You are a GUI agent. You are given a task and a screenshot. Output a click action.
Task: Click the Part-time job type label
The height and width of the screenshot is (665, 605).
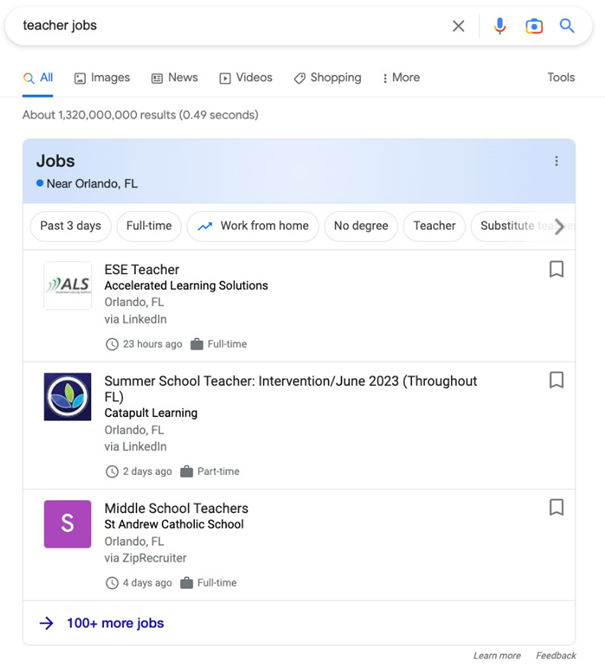[218, 472]
